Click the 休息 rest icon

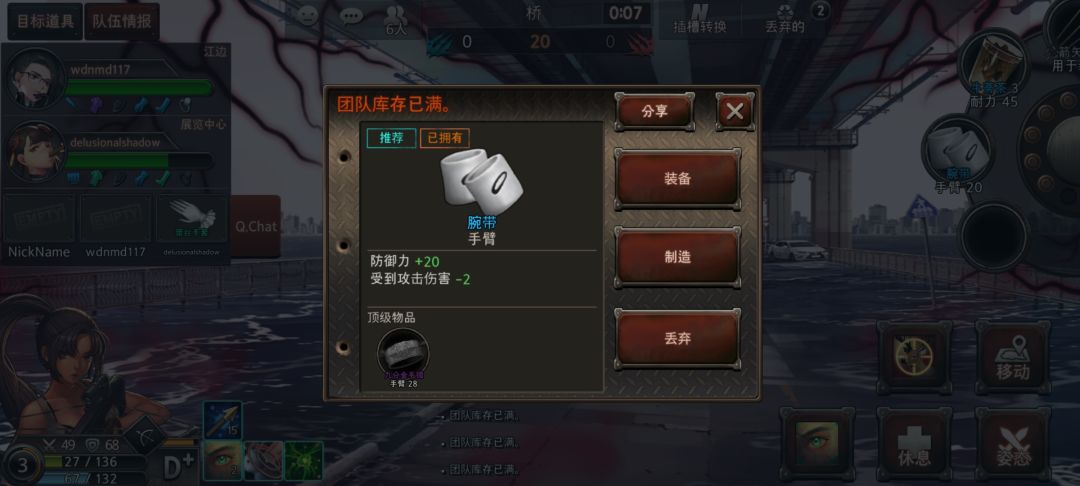(x=914, y=444)
